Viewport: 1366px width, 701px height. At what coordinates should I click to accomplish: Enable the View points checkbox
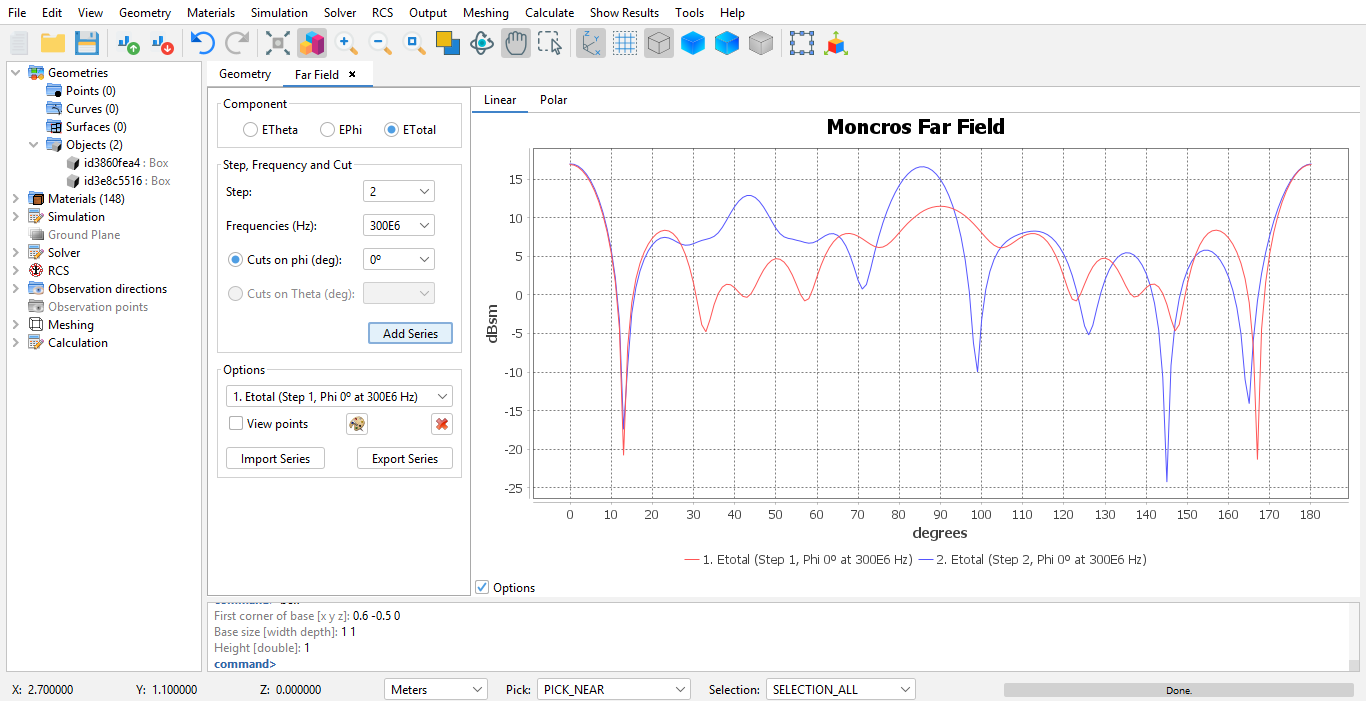coord(236,424)
